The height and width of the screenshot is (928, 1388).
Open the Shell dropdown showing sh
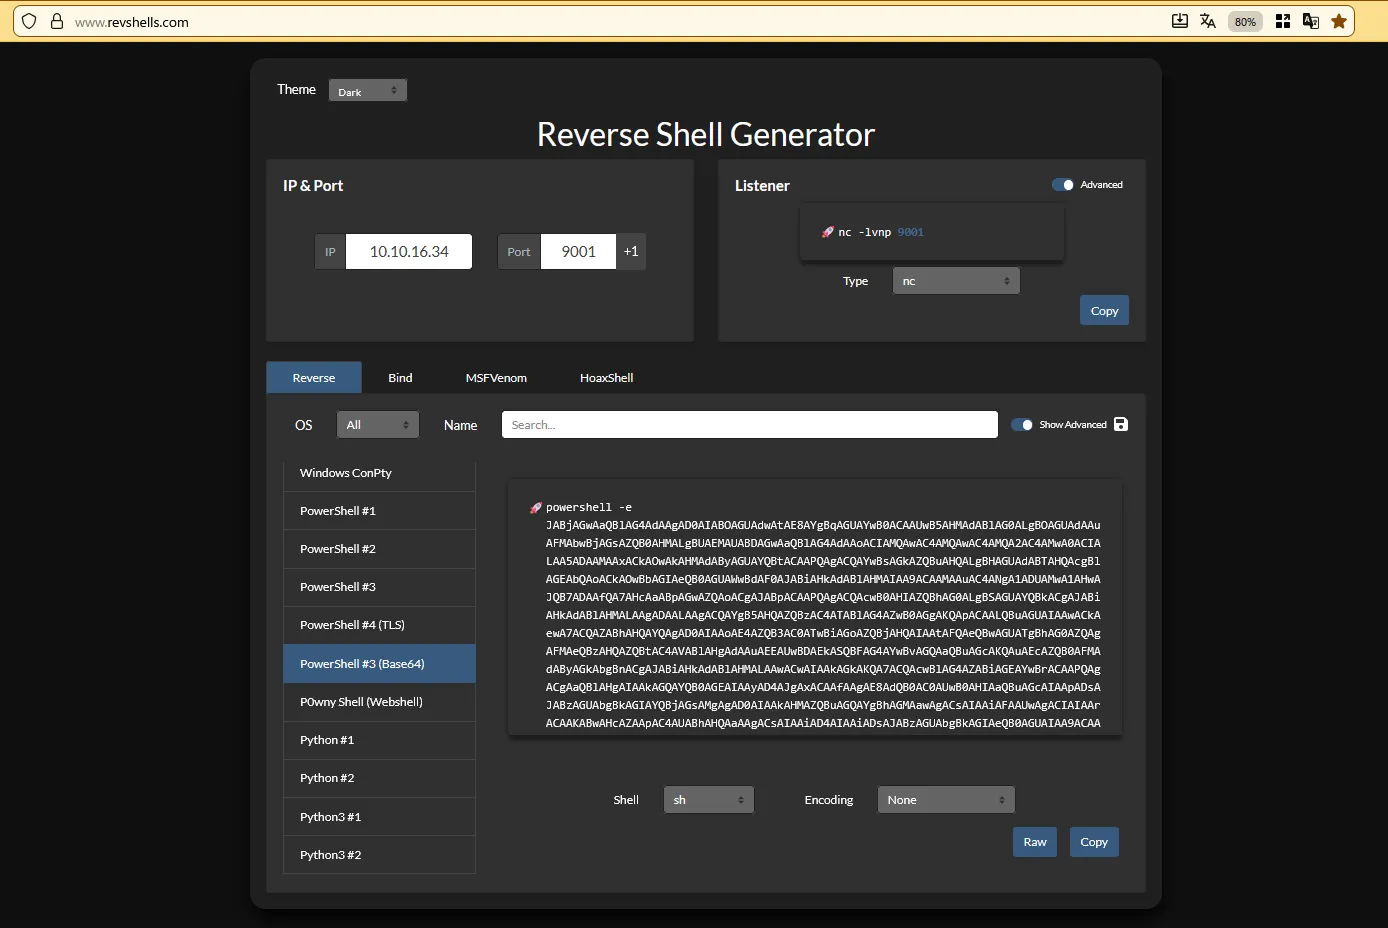[709, 800]
